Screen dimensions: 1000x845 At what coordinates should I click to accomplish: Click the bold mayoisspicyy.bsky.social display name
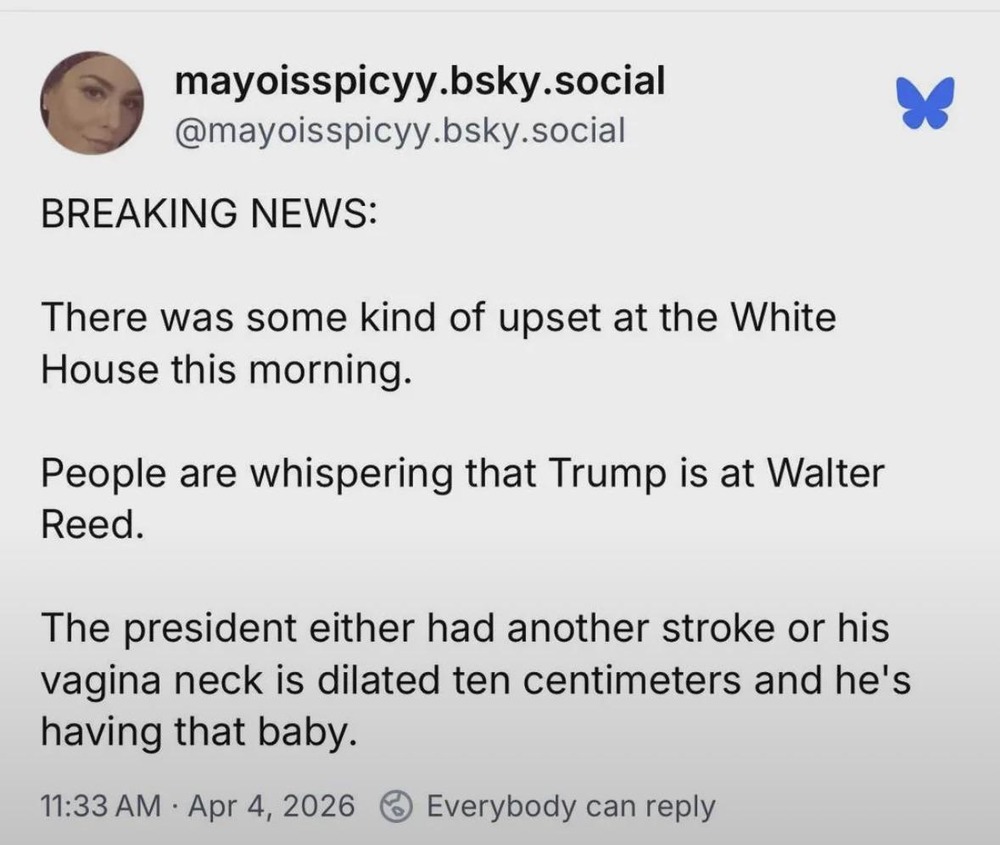coord(419,81)
